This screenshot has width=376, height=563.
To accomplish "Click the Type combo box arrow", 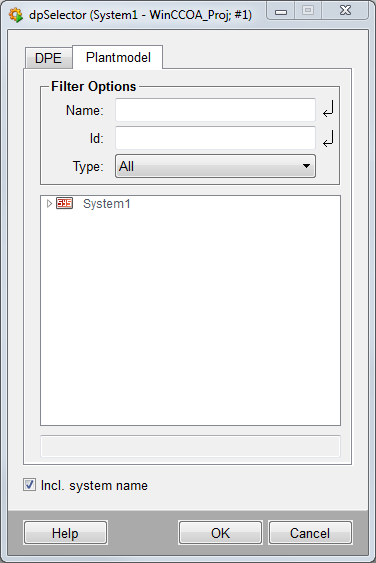I will coord(306,166).
